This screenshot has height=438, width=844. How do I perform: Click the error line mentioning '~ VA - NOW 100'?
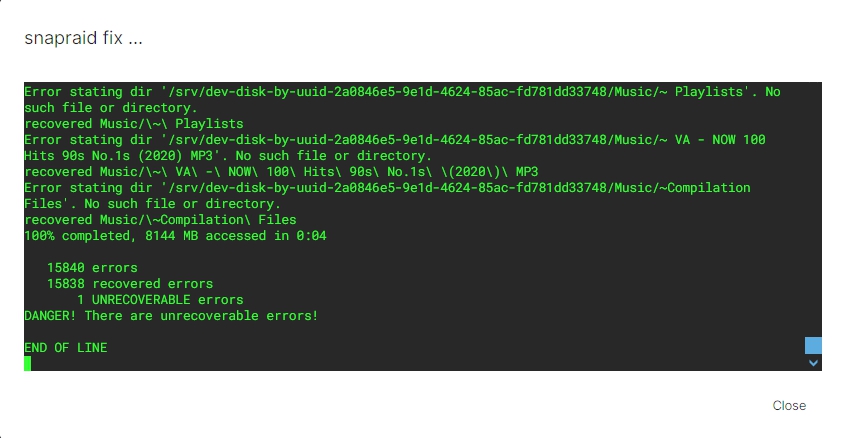(x=395, y=140)
